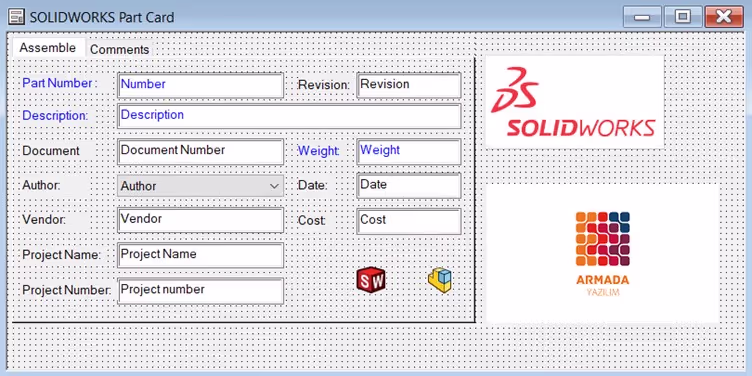
Task: Switch to the Assemble tab
Action: tap(47, 48)
